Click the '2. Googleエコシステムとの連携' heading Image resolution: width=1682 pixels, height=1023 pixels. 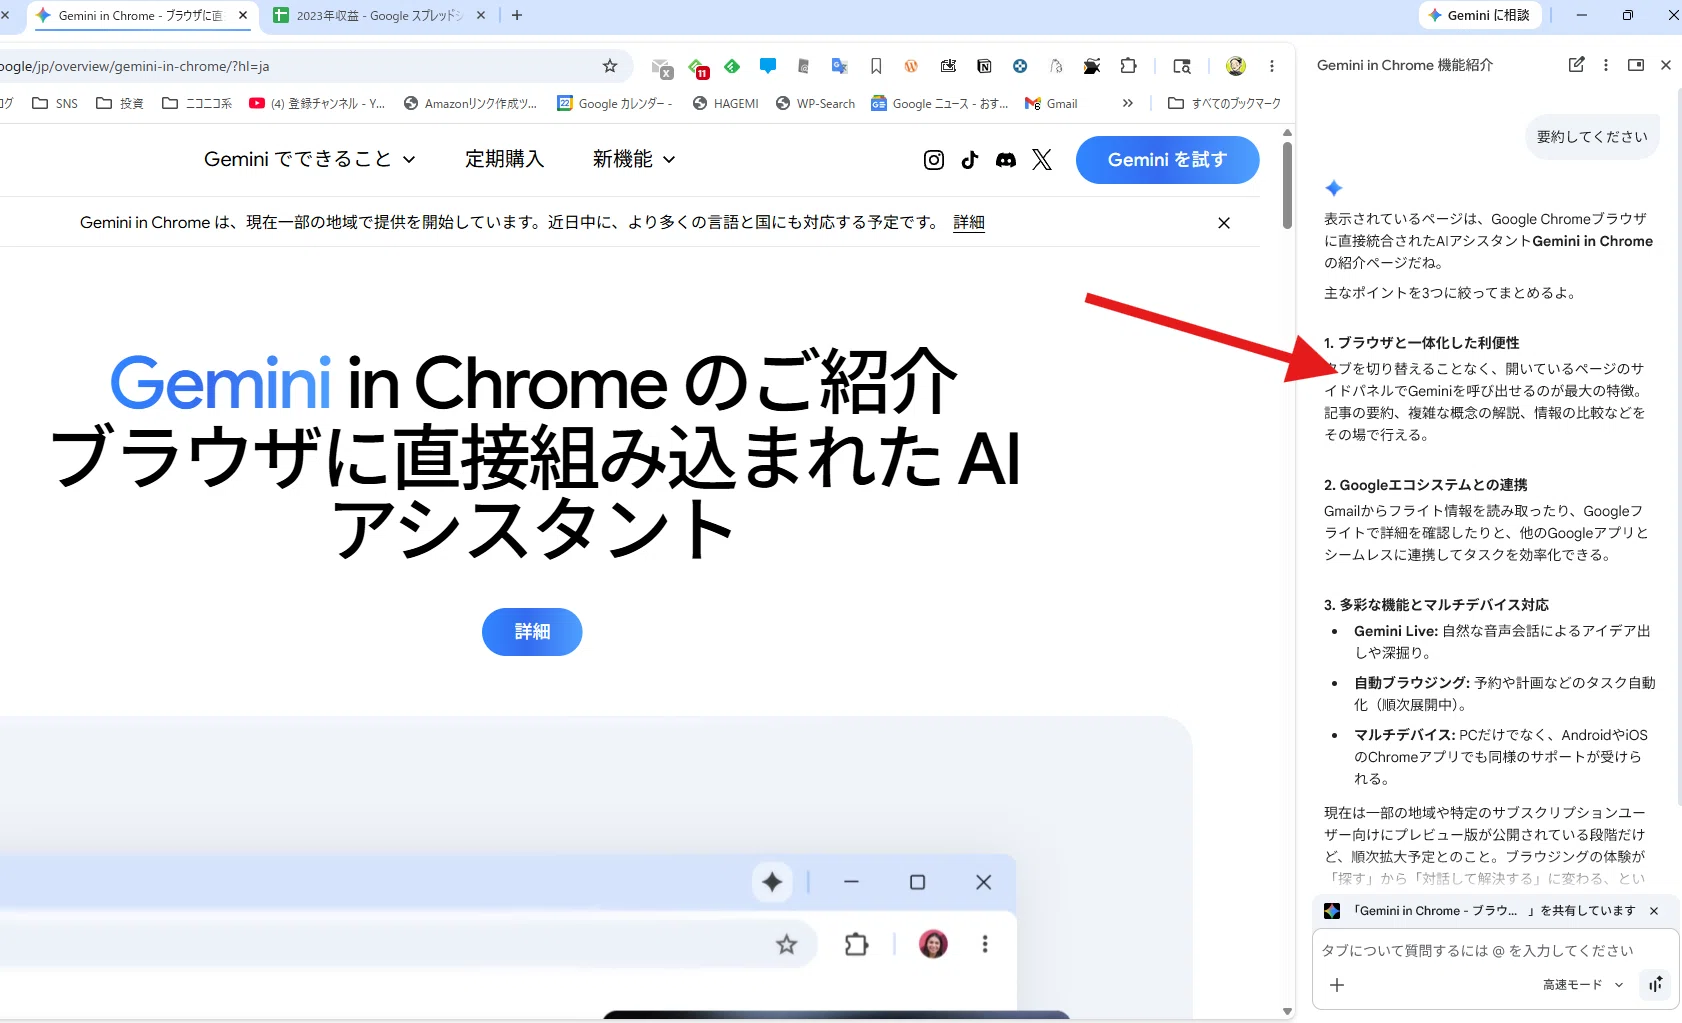point(1425,485)
